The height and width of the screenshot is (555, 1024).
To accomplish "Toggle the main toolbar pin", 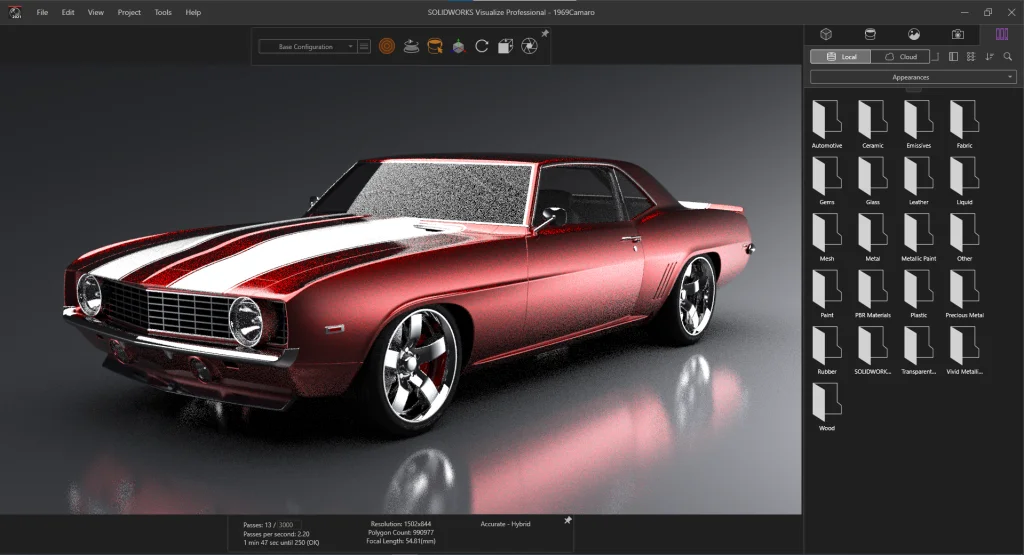I will (x=545, y=33).
